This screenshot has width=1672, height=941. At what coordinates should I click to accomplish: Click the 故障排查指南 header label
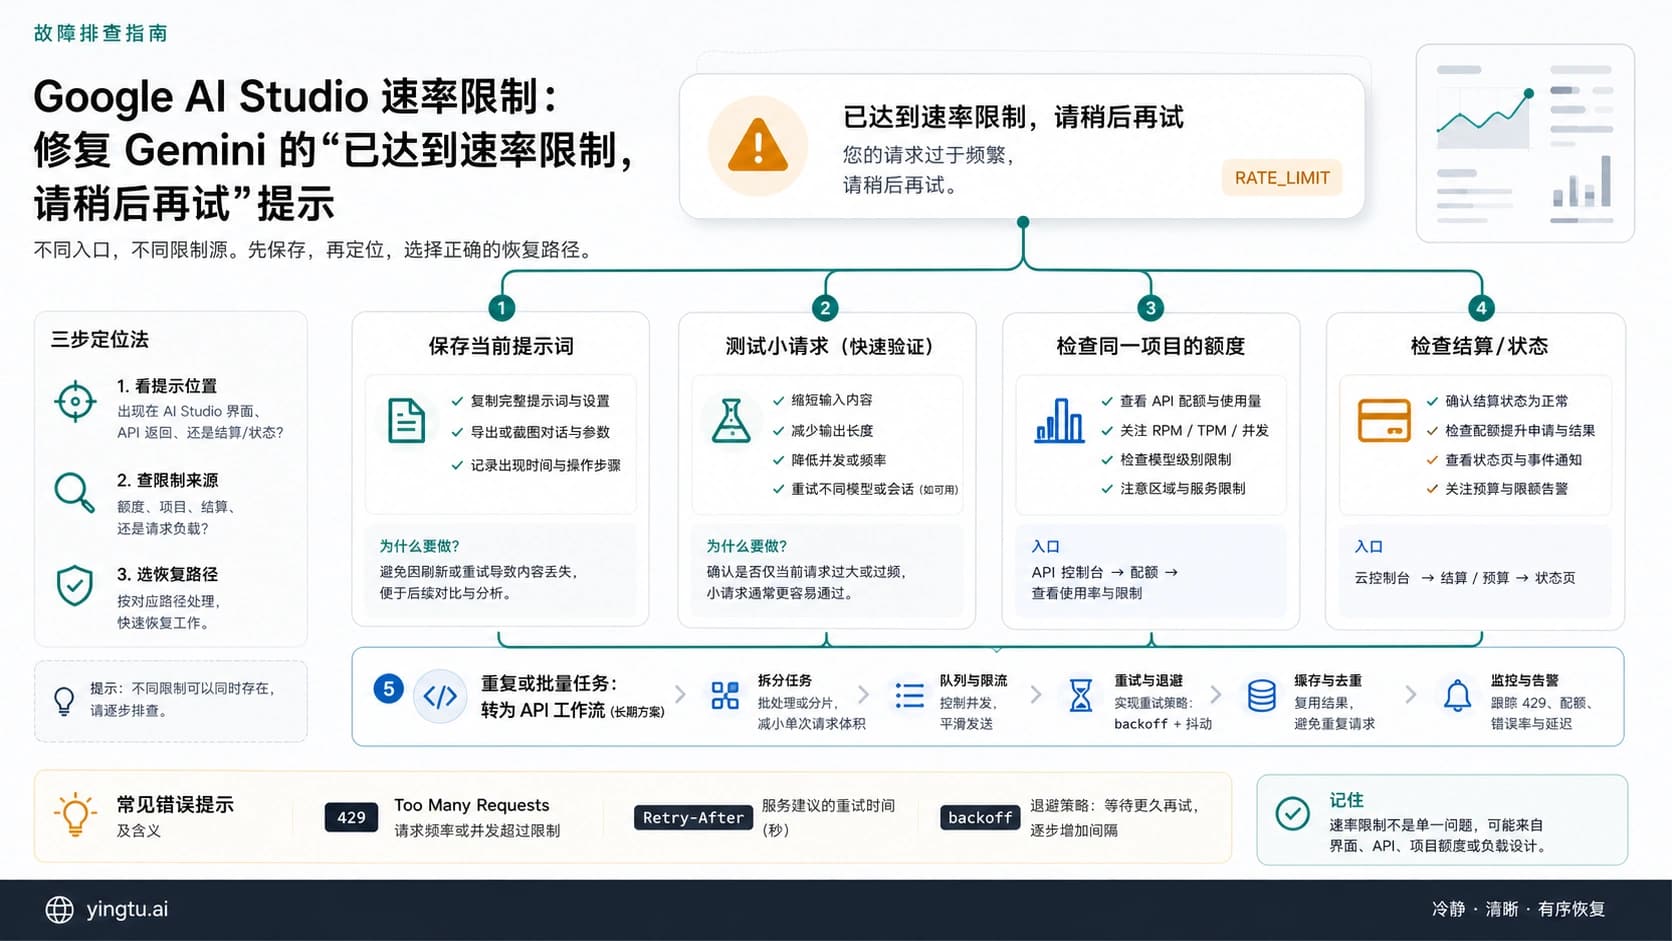coord(101,33)
